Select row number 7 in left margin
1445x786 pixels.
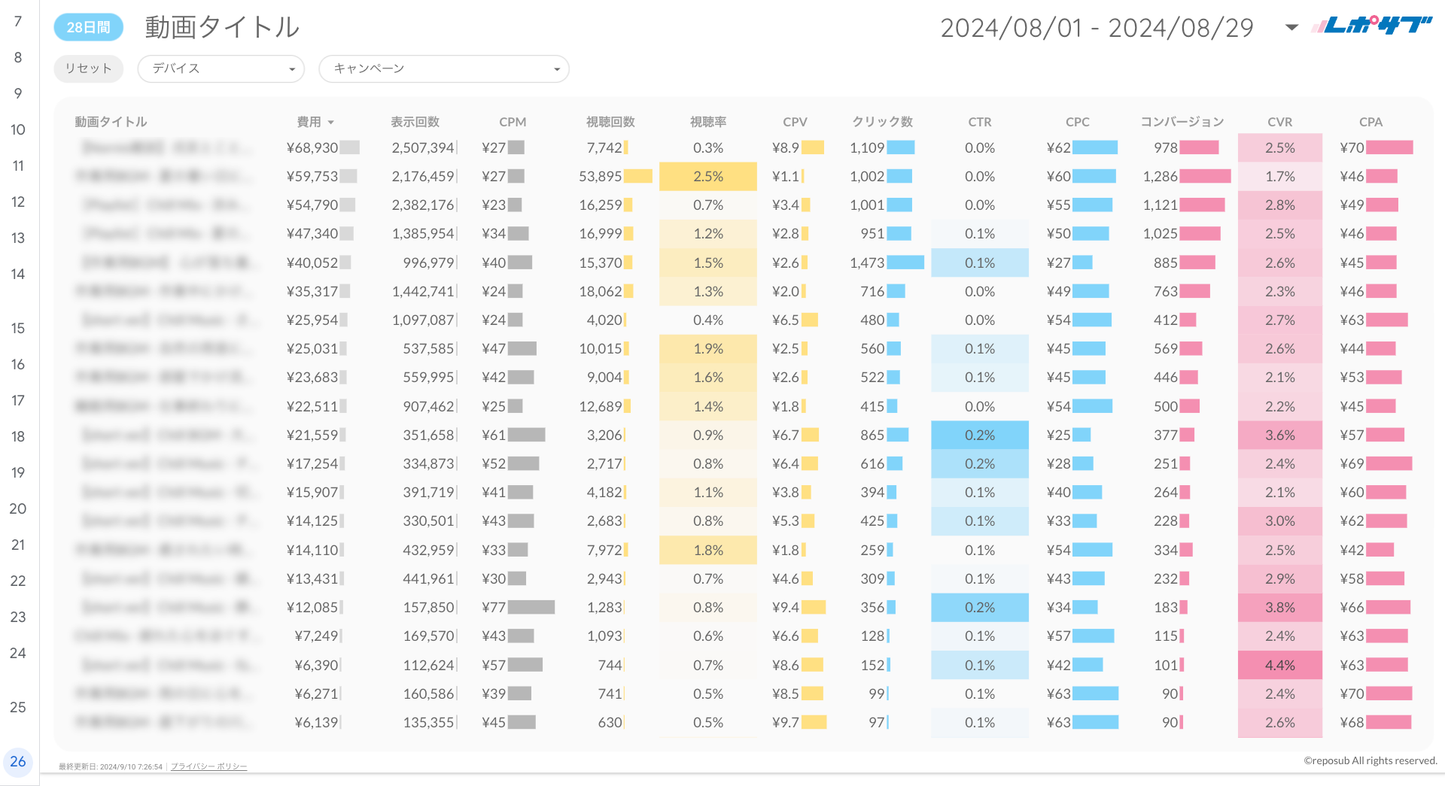[18, 21]
